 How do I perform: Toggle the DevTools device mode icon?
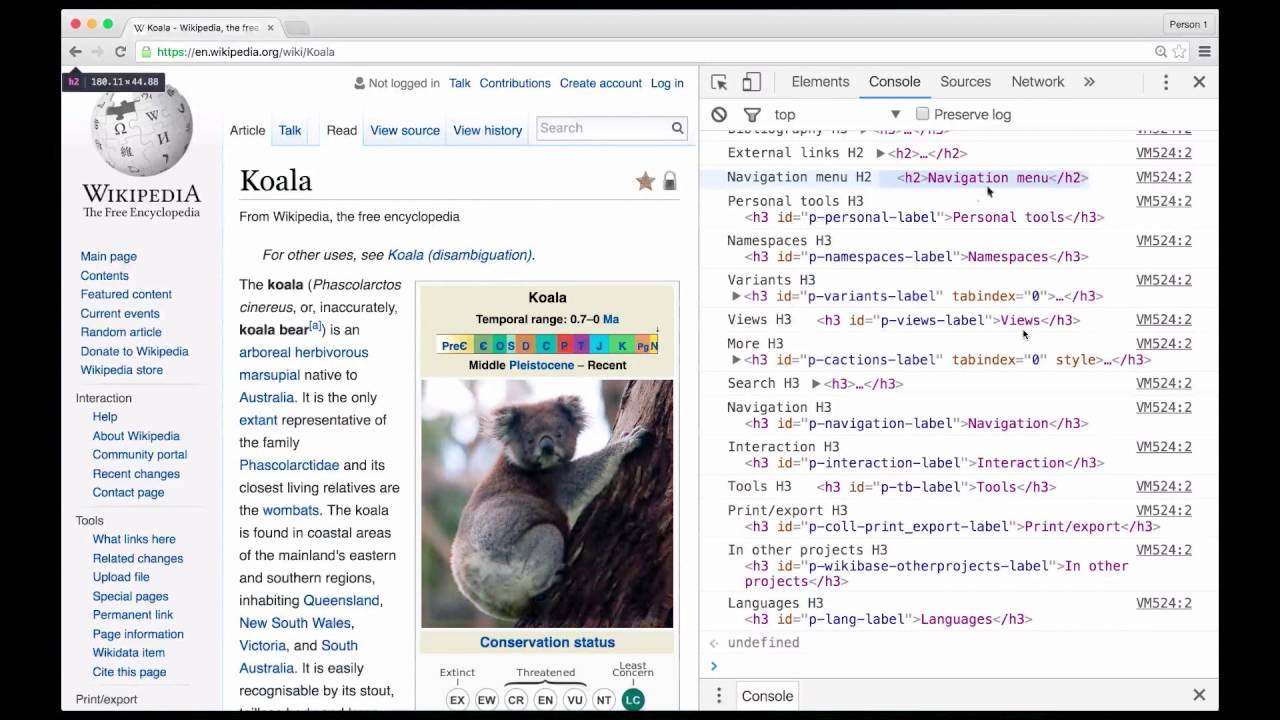(752, 82)
